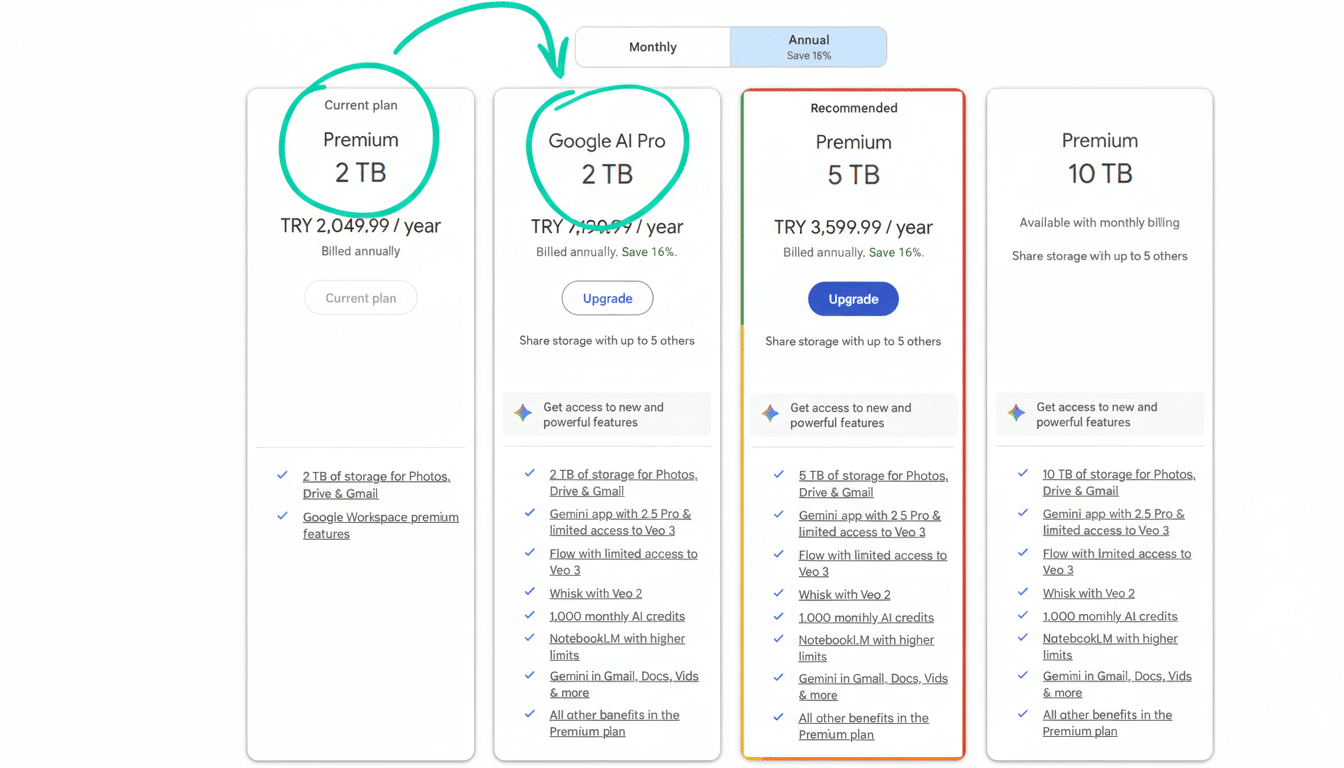Click the Gemini sparkle icon in Google AI Pro column
This screenshot has height=768, width=1344.
pyautogui.click(x=522, y=413)
